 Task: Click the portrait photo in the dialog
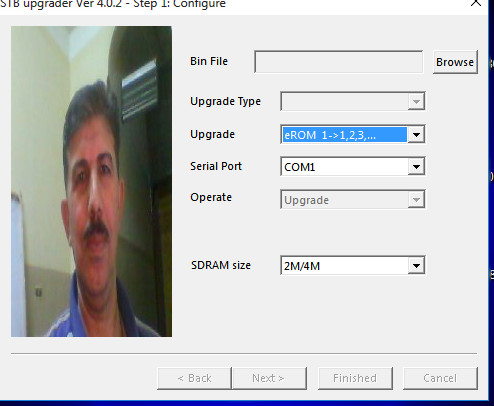[x=92, y=181]
